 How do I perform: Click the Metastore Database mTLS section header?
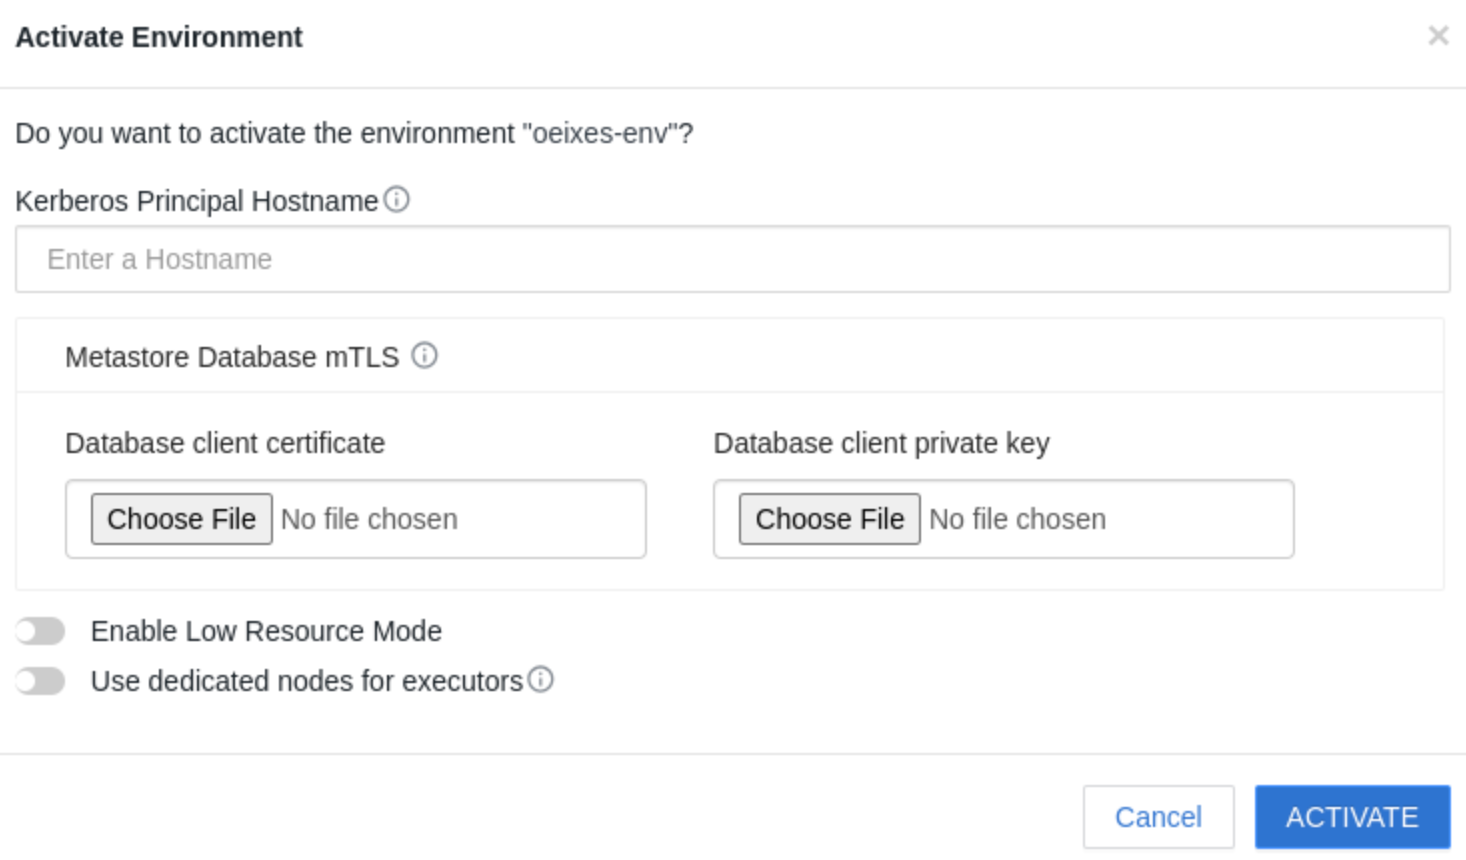point(232,357)
